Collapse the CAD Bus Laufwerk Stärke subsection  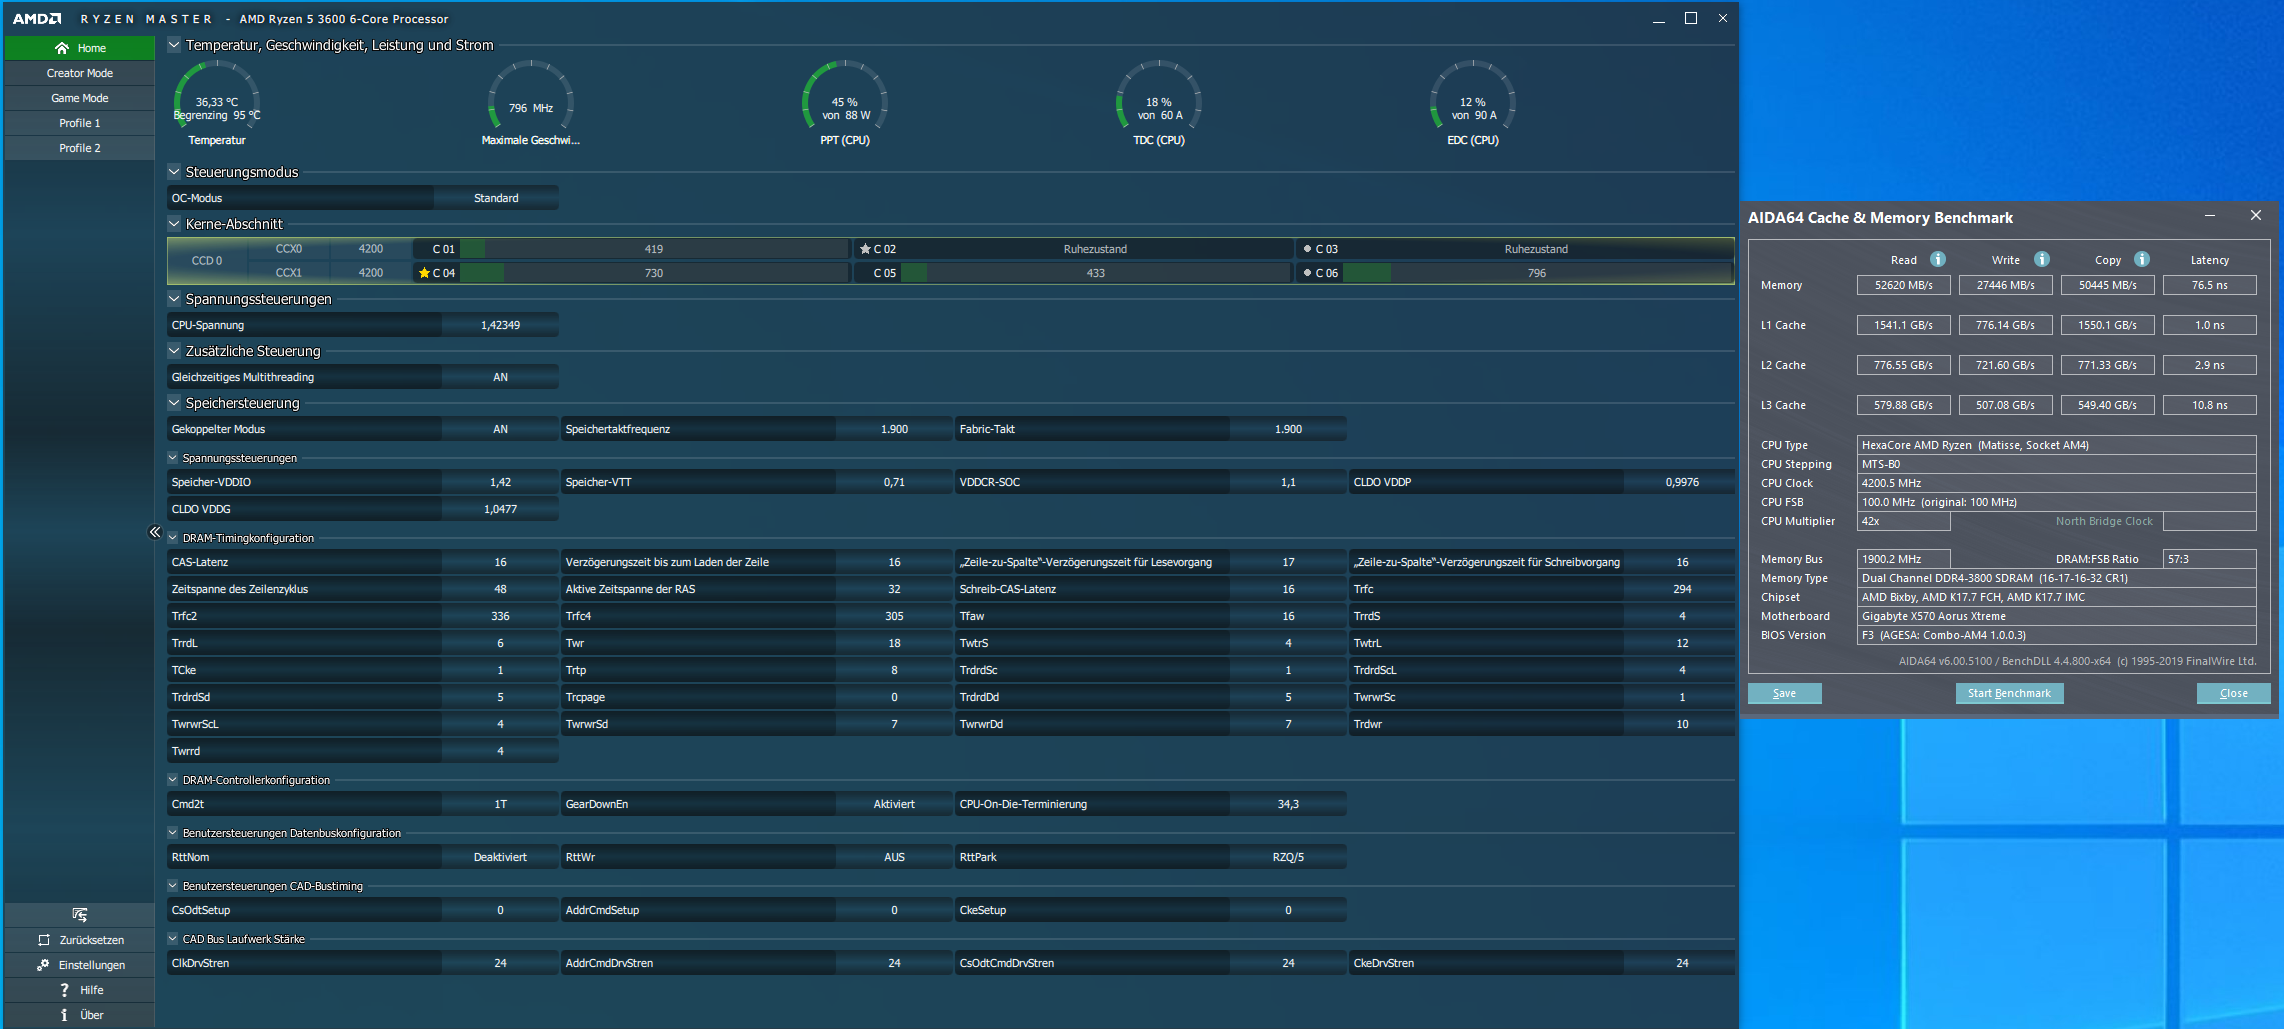click(173, 939)
